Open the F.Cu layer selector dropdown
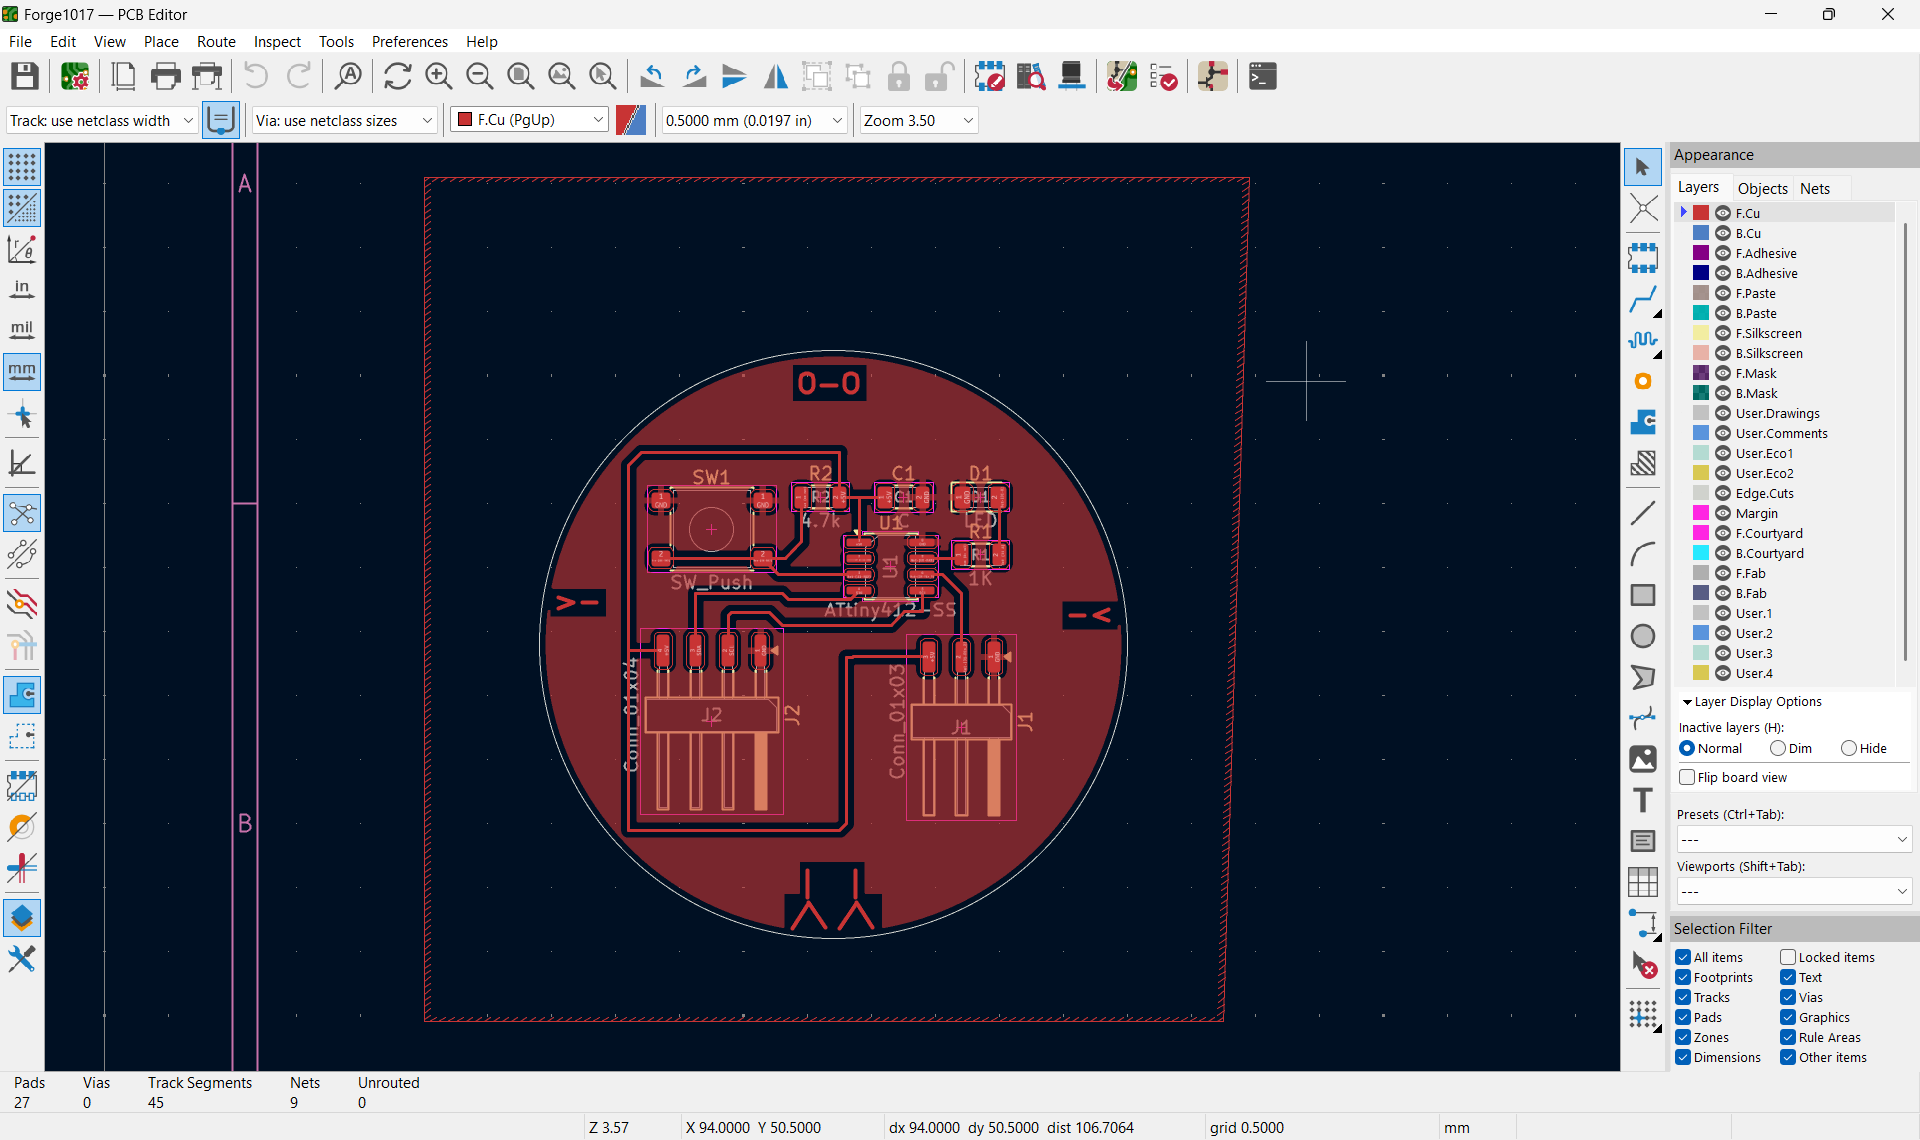 pos(529,120)
